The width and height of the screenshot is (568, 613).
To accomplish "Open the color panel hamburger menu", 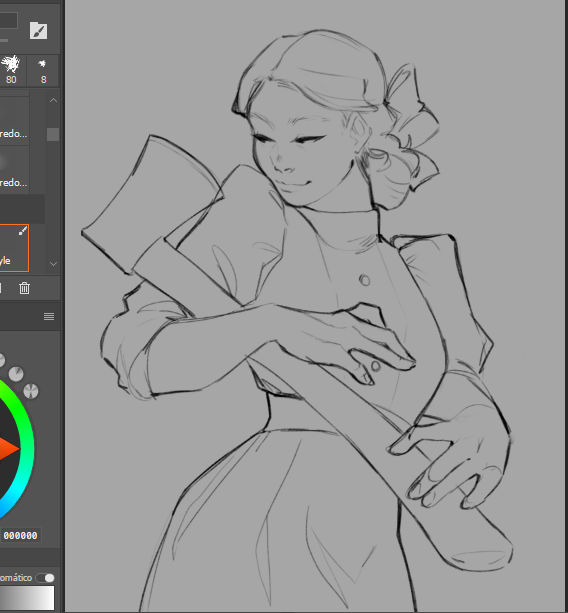I will click(49, 317).
